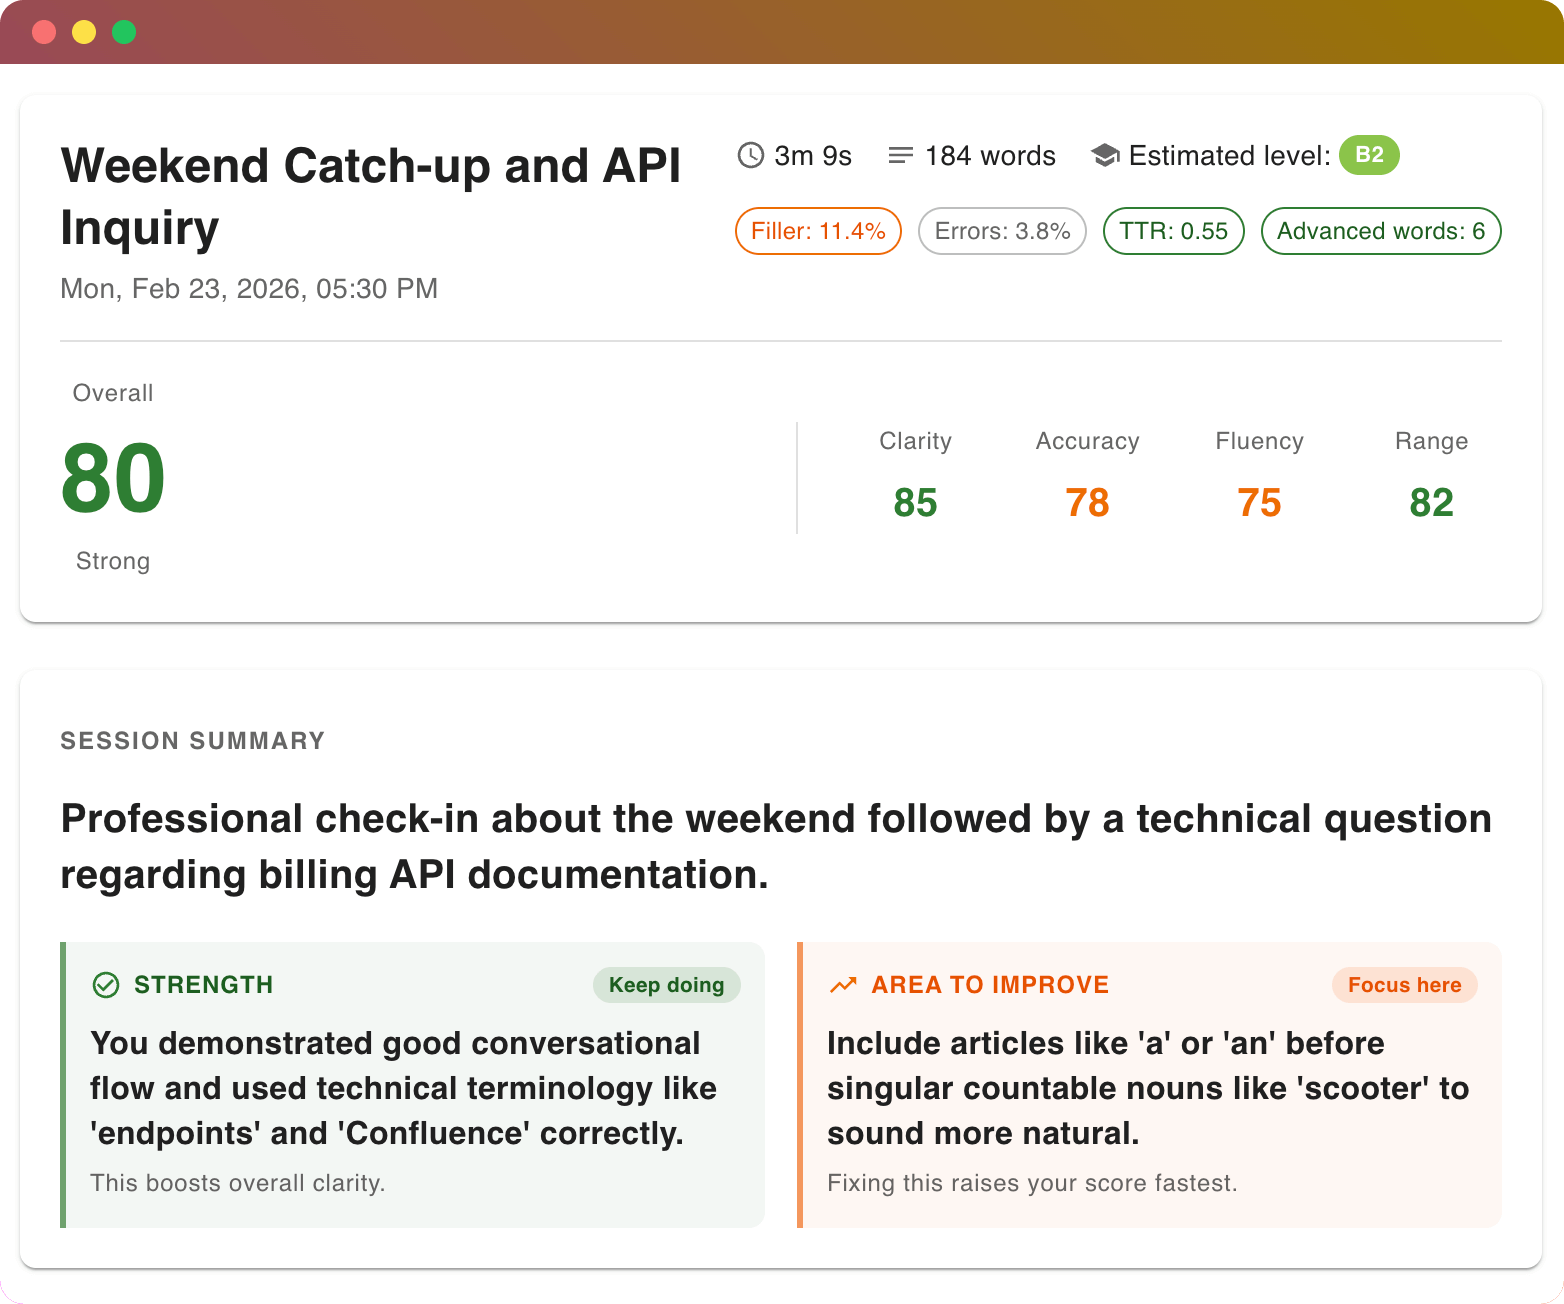This screenshot has width=1564, height=1304.
Task: Click the clock duration icon
Action: pos(750,155)
